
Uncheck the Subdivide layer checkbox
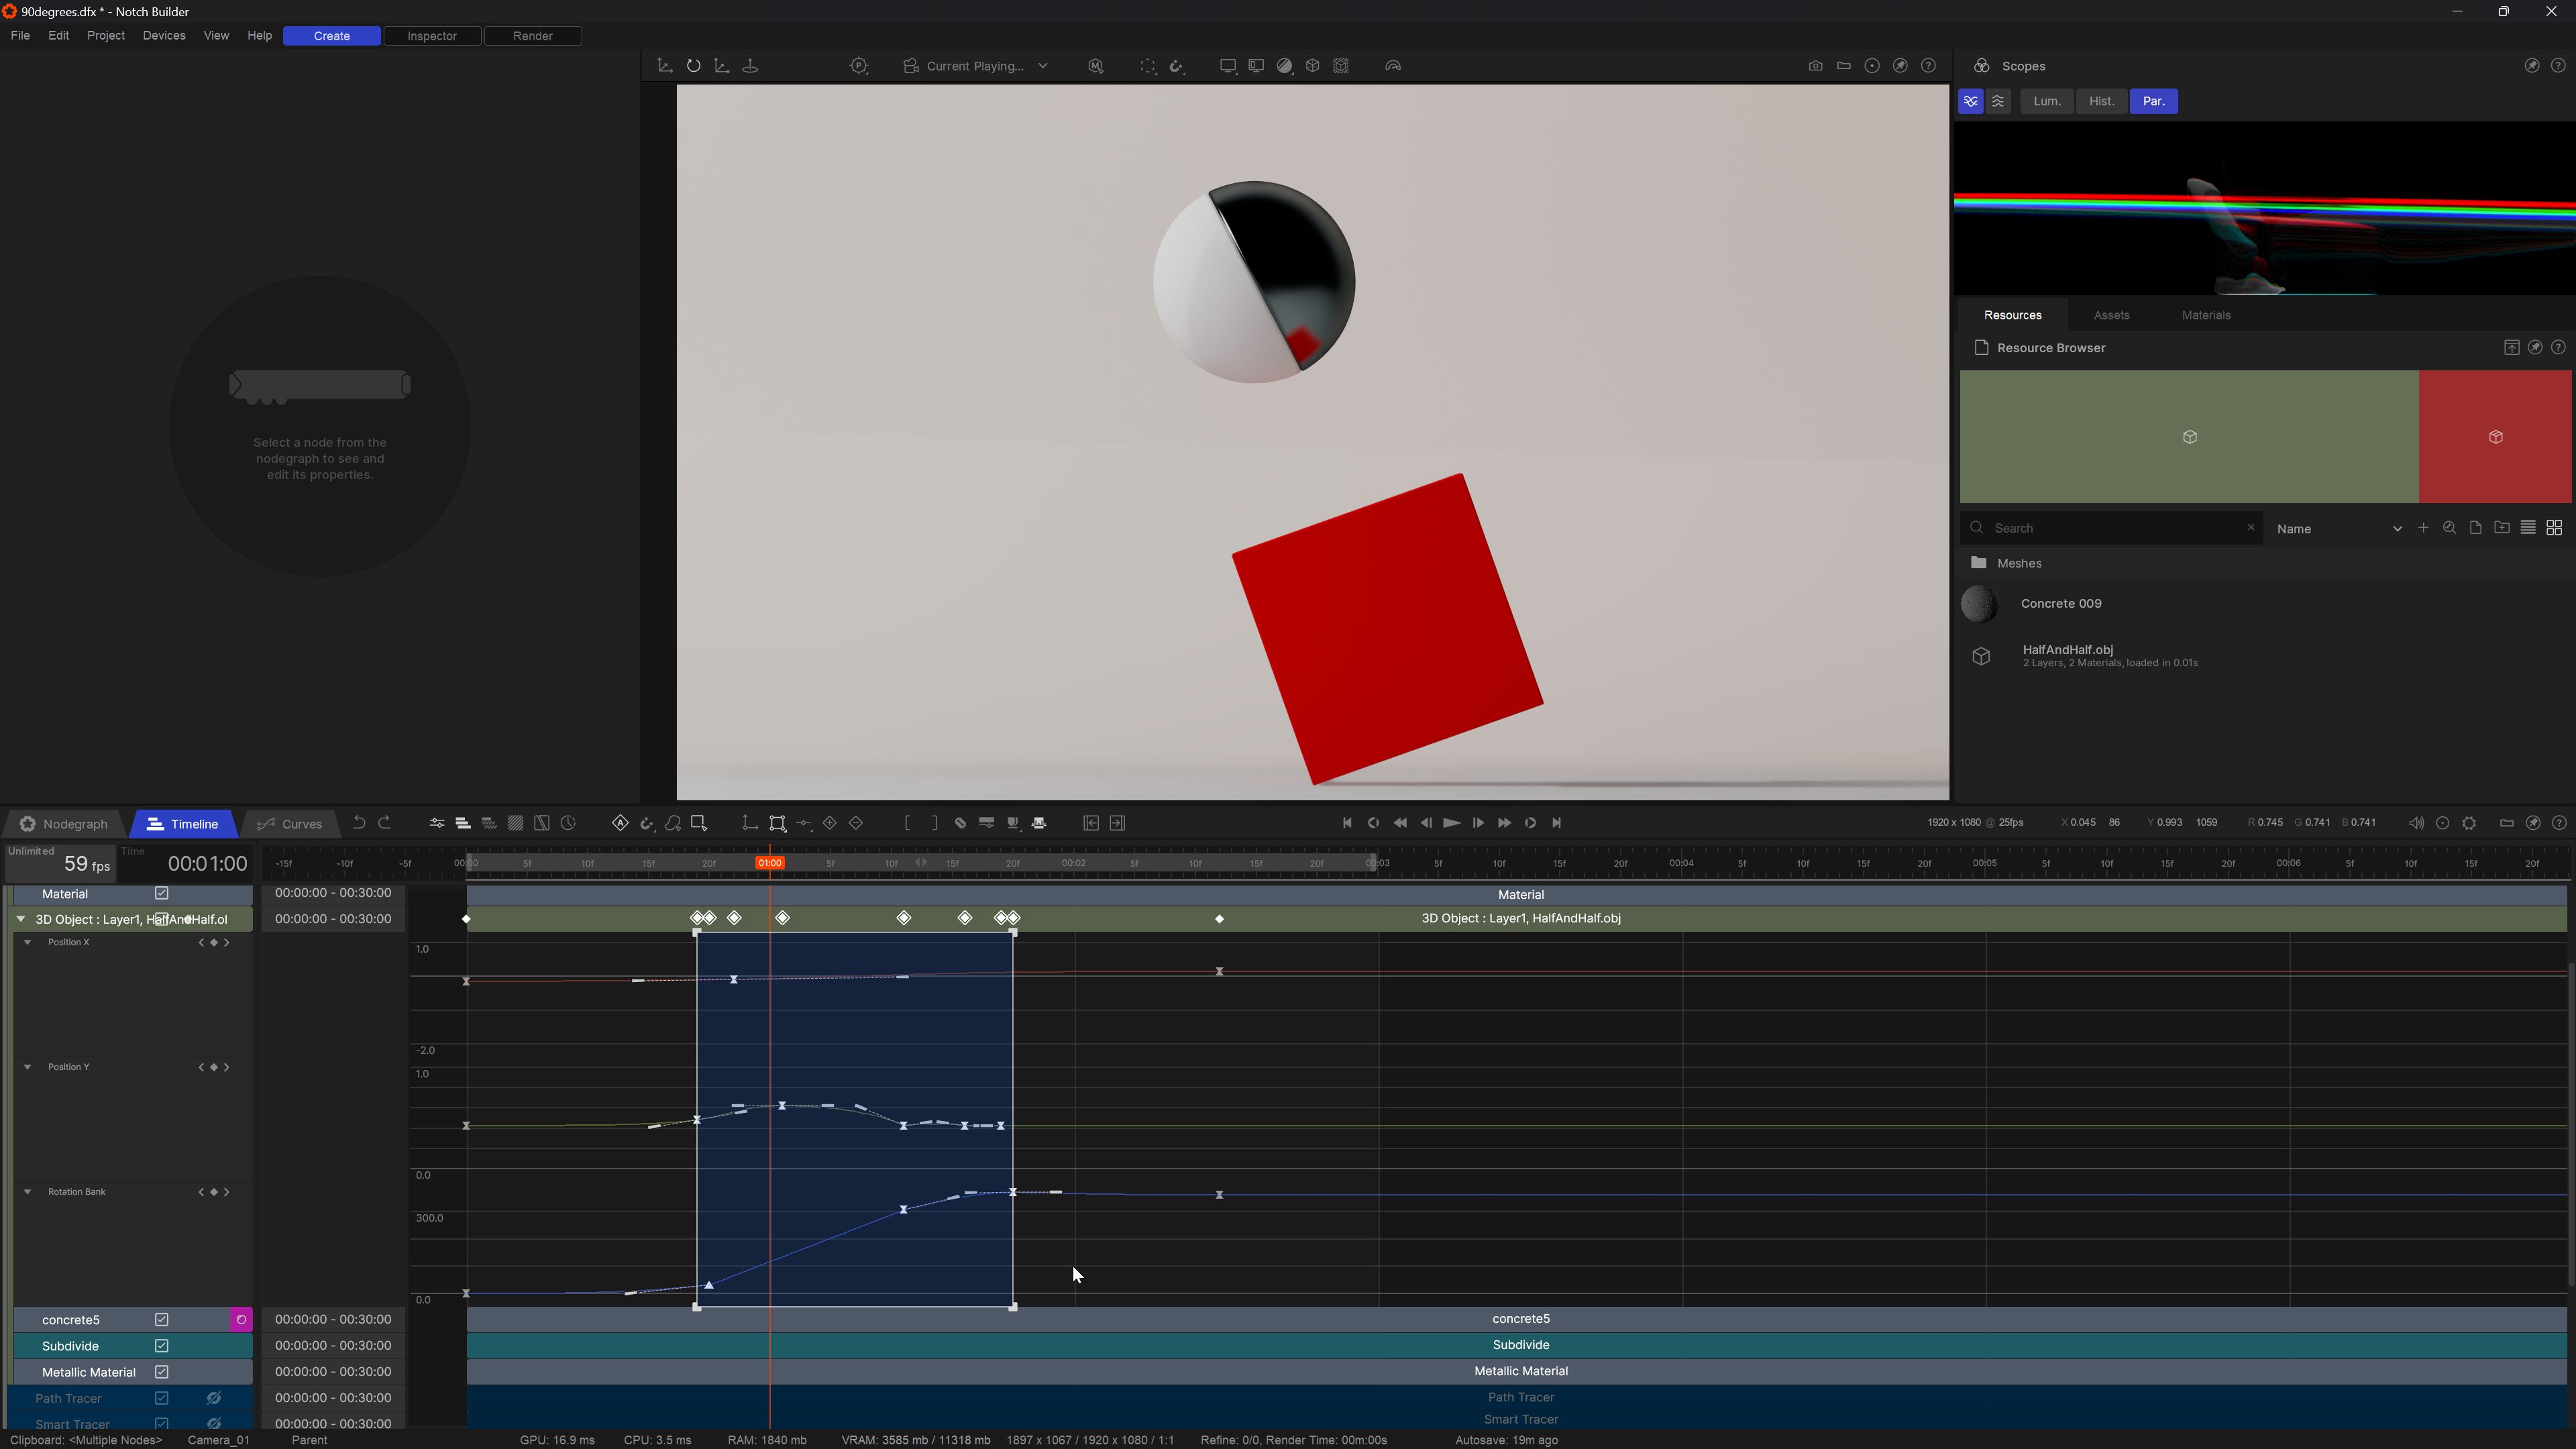coord(162,1346)
